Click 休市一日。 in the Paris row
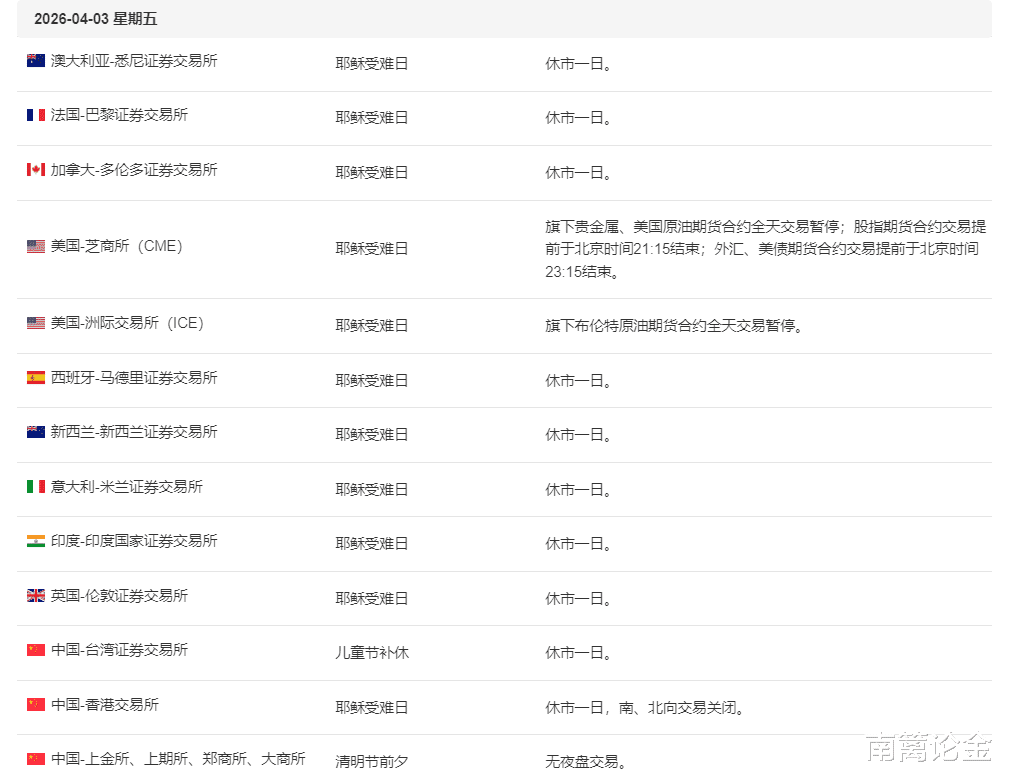Image resolution: width=1009 pixels, height=783 pixels. coord(578,118)
